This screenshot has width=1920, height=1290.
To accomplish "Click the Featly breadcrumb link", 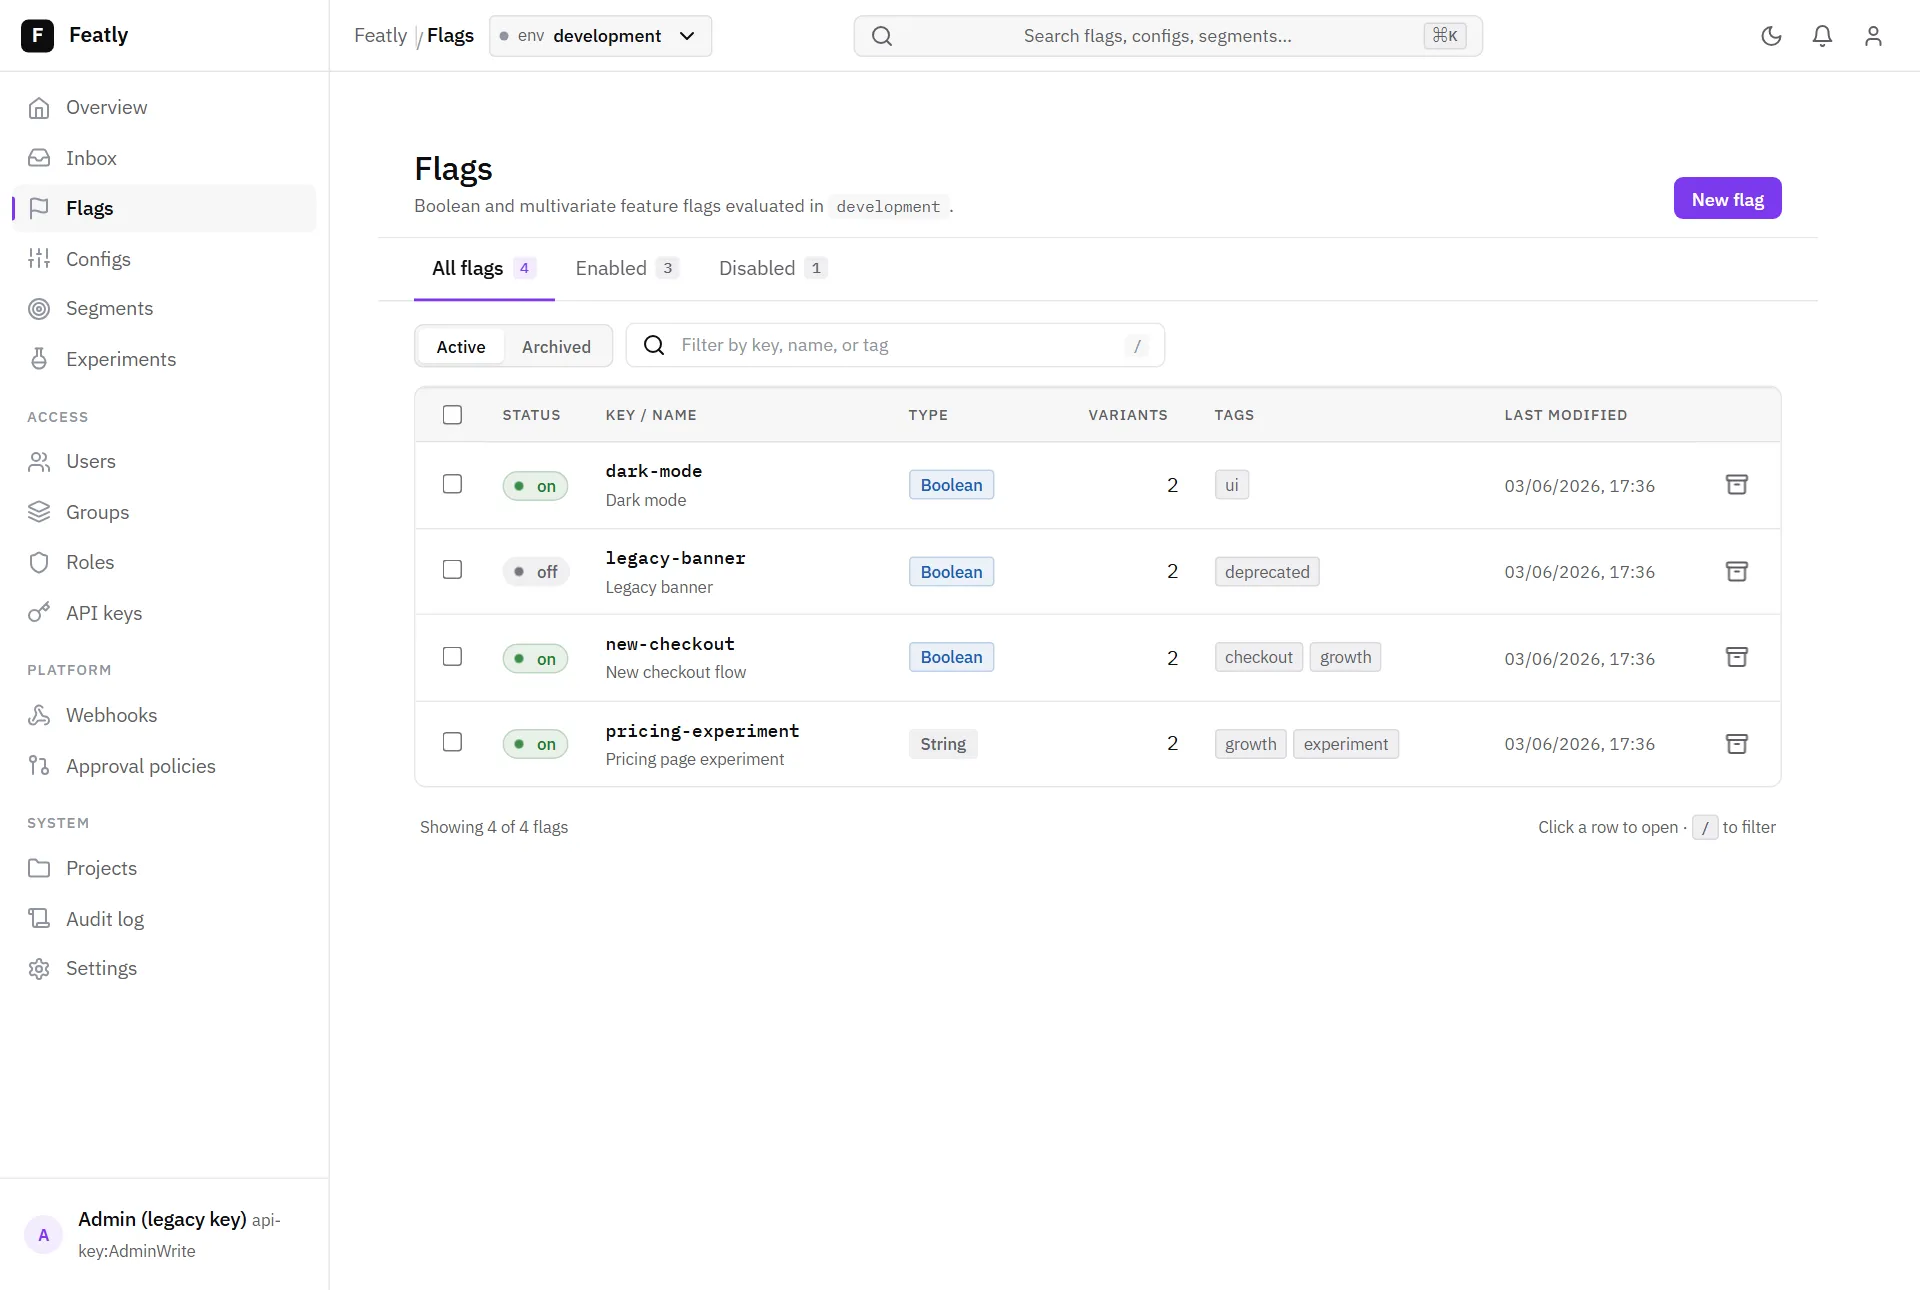I will tap(380, 36).
